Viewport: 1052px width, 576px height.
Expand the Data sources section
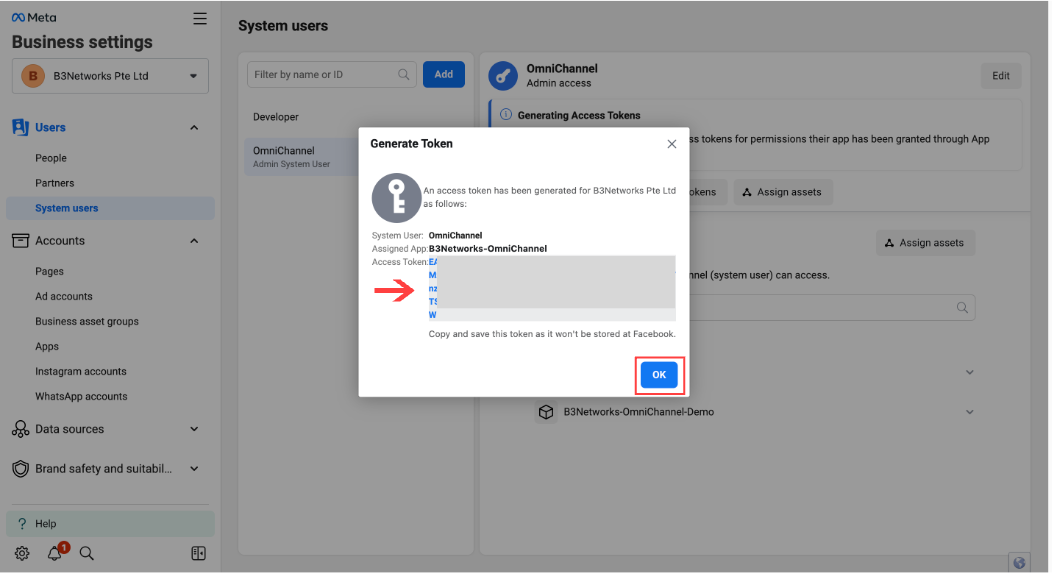pyautogui.click(x=194, y=429)
